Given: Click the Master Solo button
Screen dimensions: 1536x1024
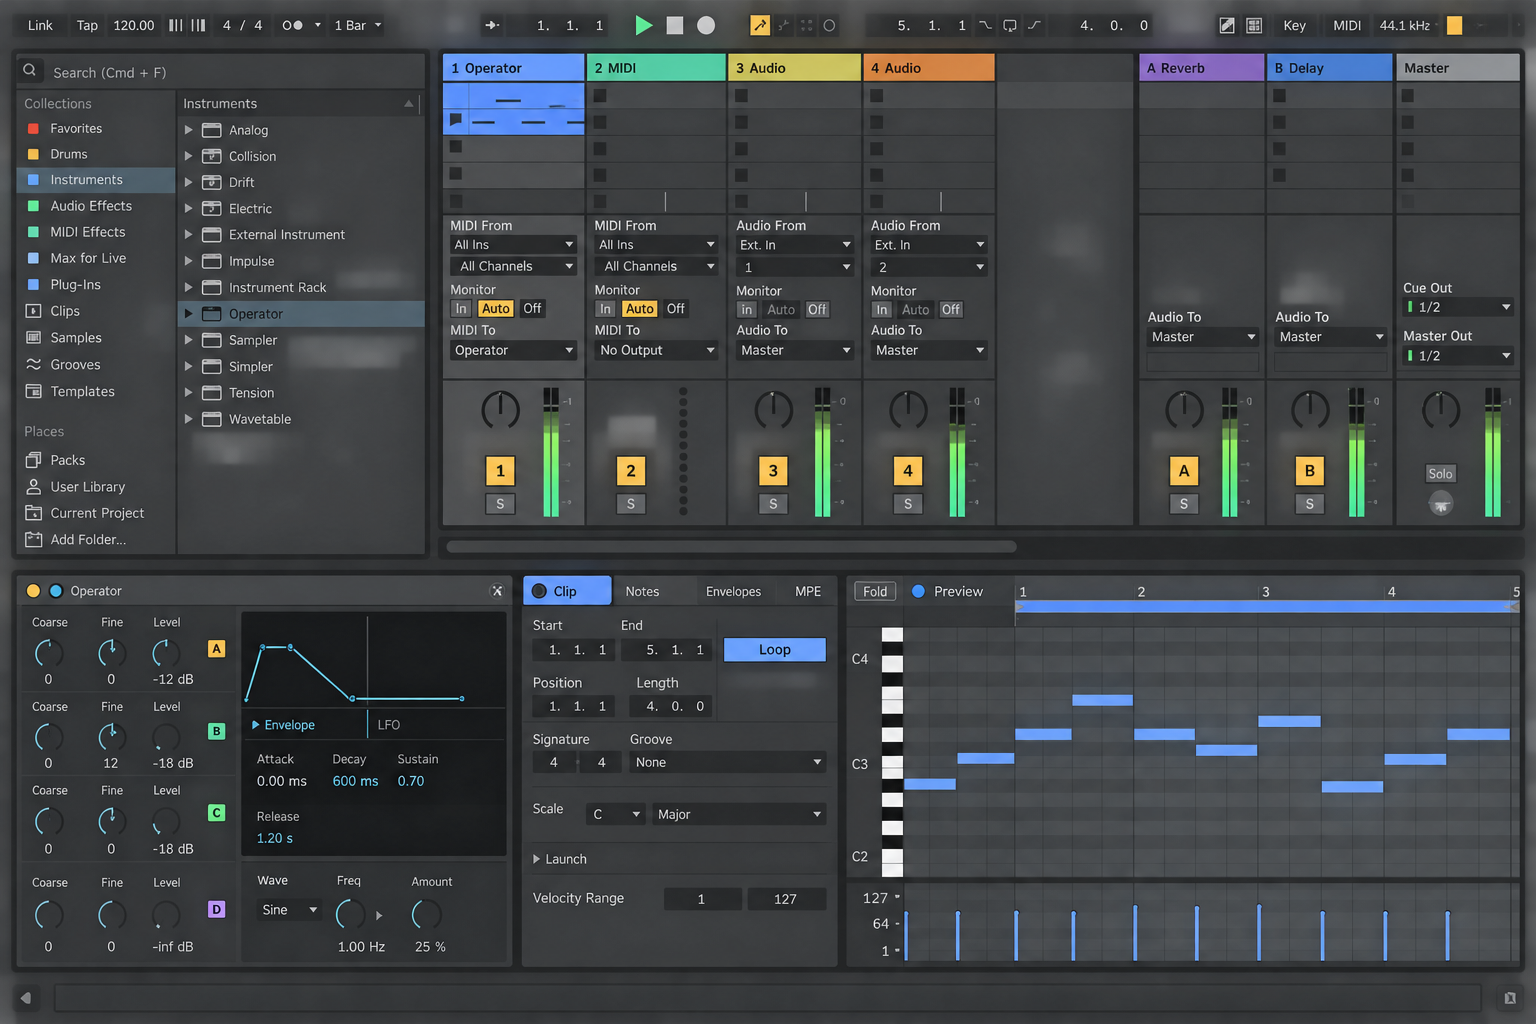Looking at the screenshot, I should click(1440, 474).
